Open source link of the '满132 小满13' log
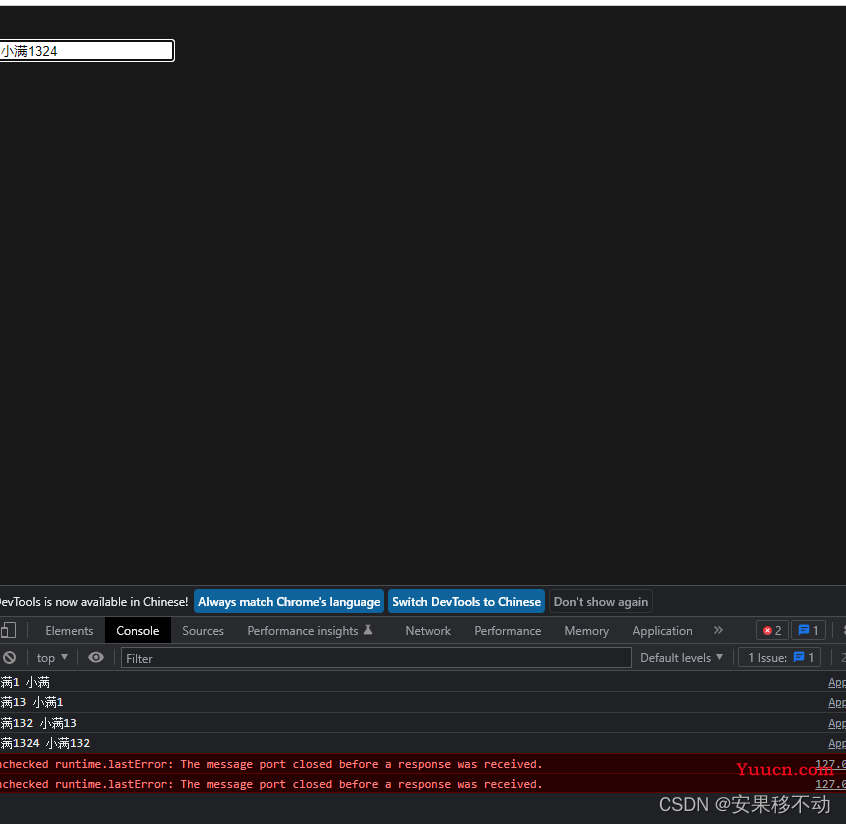The height and width of the screenshot is (824, 846). [837, 723]
